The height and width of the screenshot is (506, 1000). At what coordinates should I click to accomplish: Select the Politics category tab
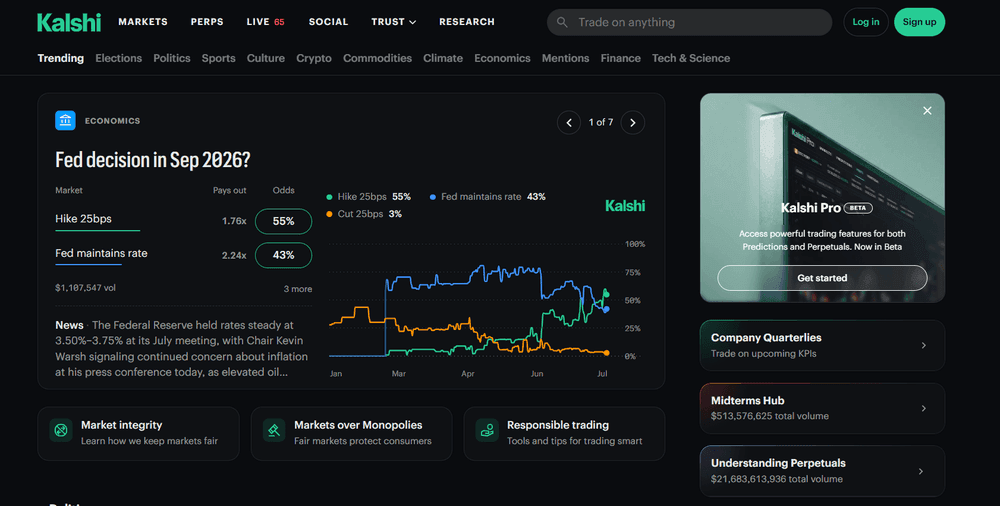[x=172, y=58]
